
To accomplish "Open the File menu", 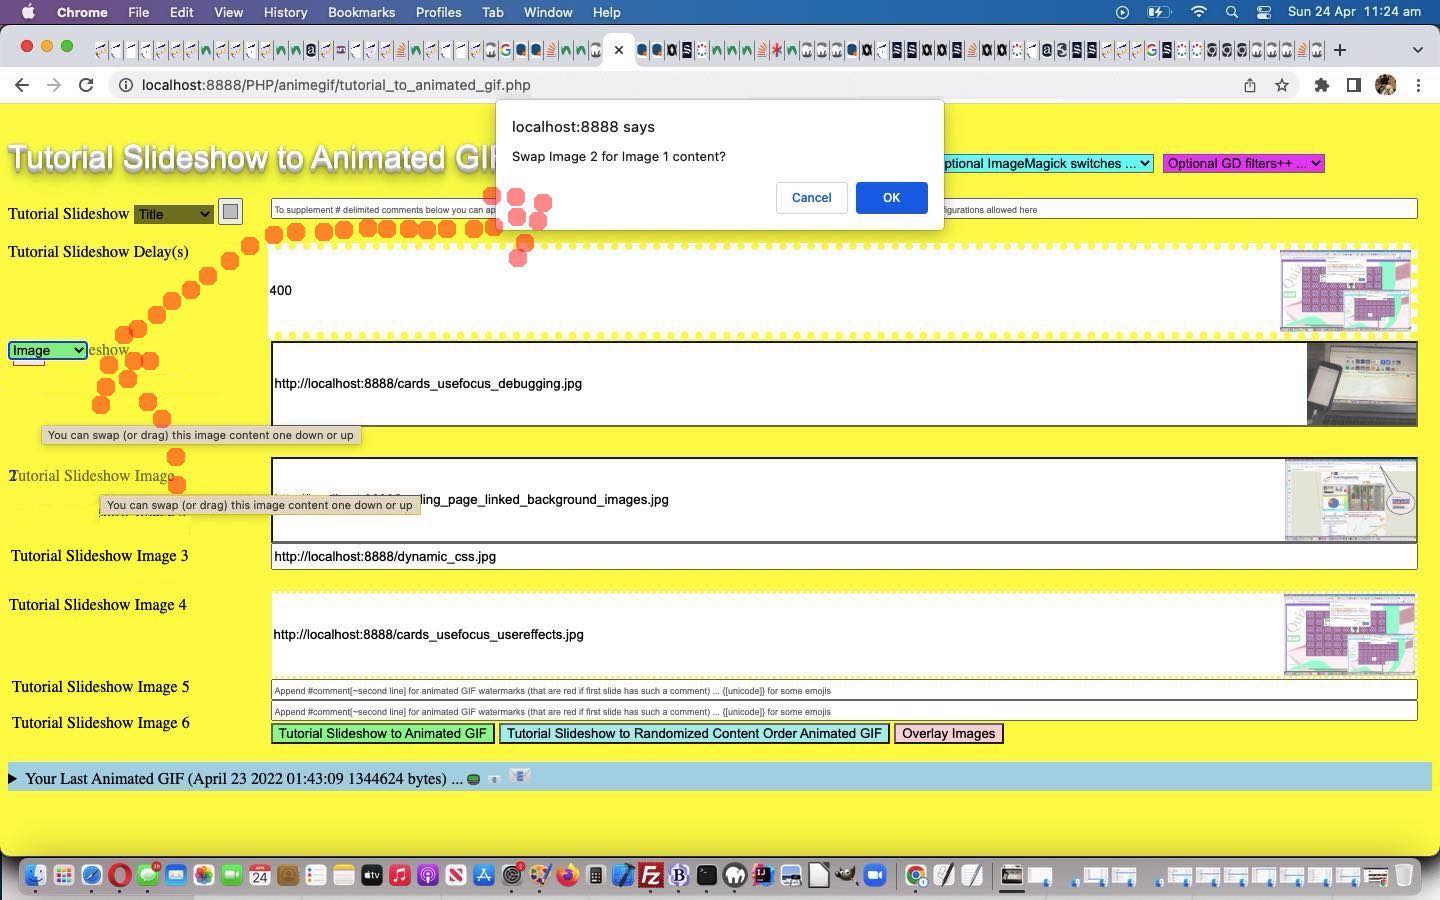I will pyautogui.click(x=138, y=12).
